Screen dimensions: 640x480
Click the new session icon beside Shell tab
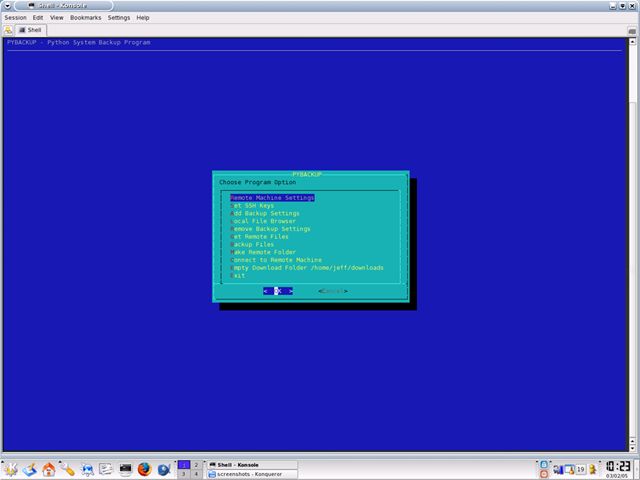point(8,30)
